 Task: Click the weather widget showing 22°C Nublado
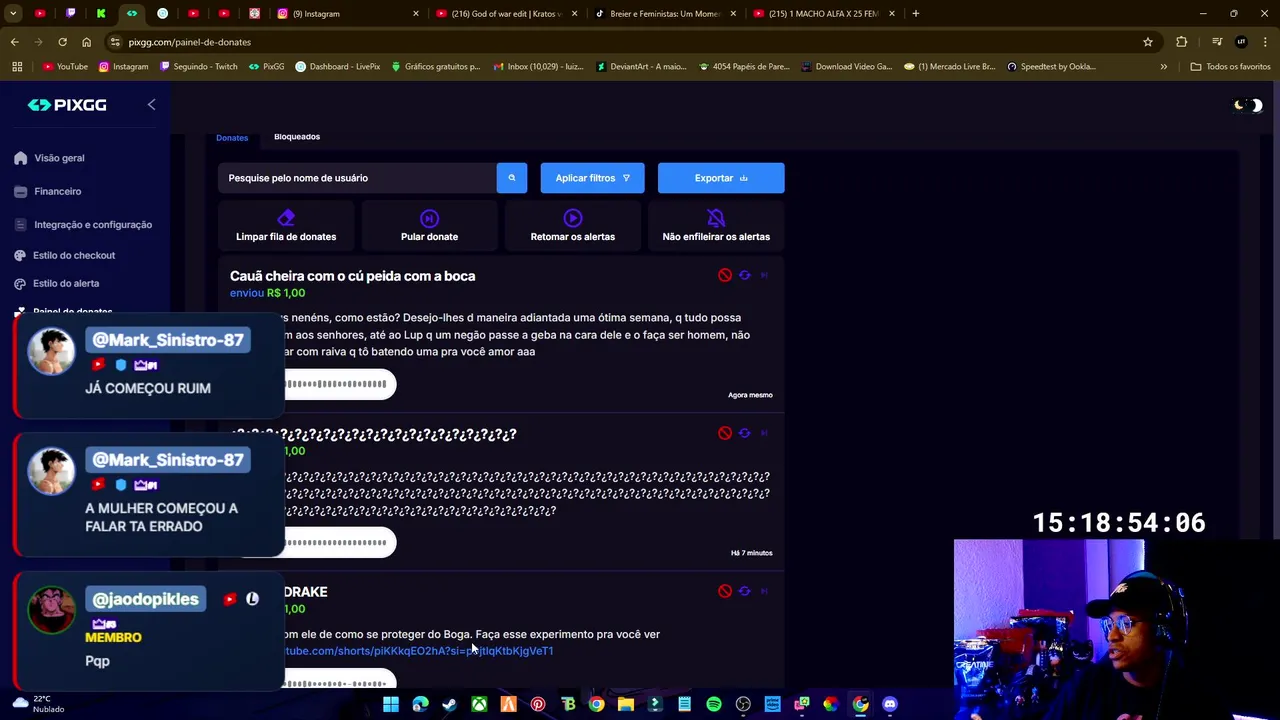click(x=38, y=704)
